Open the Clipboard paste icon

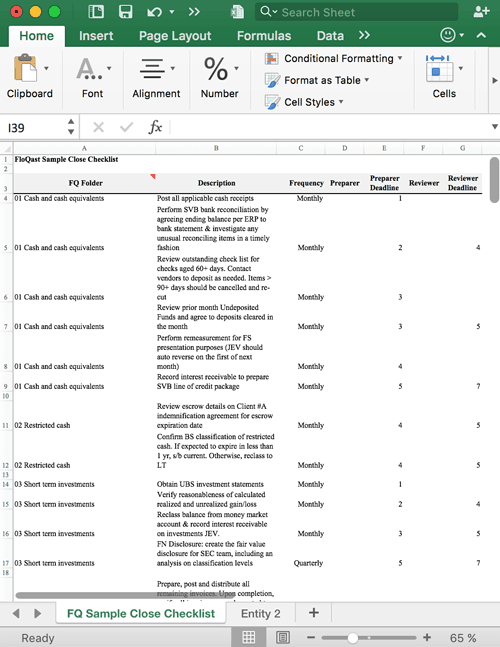click(x=25, y=68)
